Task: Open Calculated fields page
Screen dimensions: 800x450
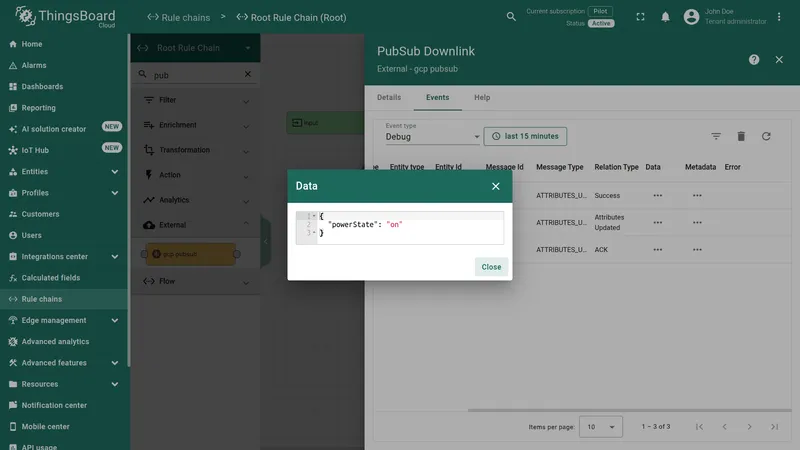Action: point(64,278)
